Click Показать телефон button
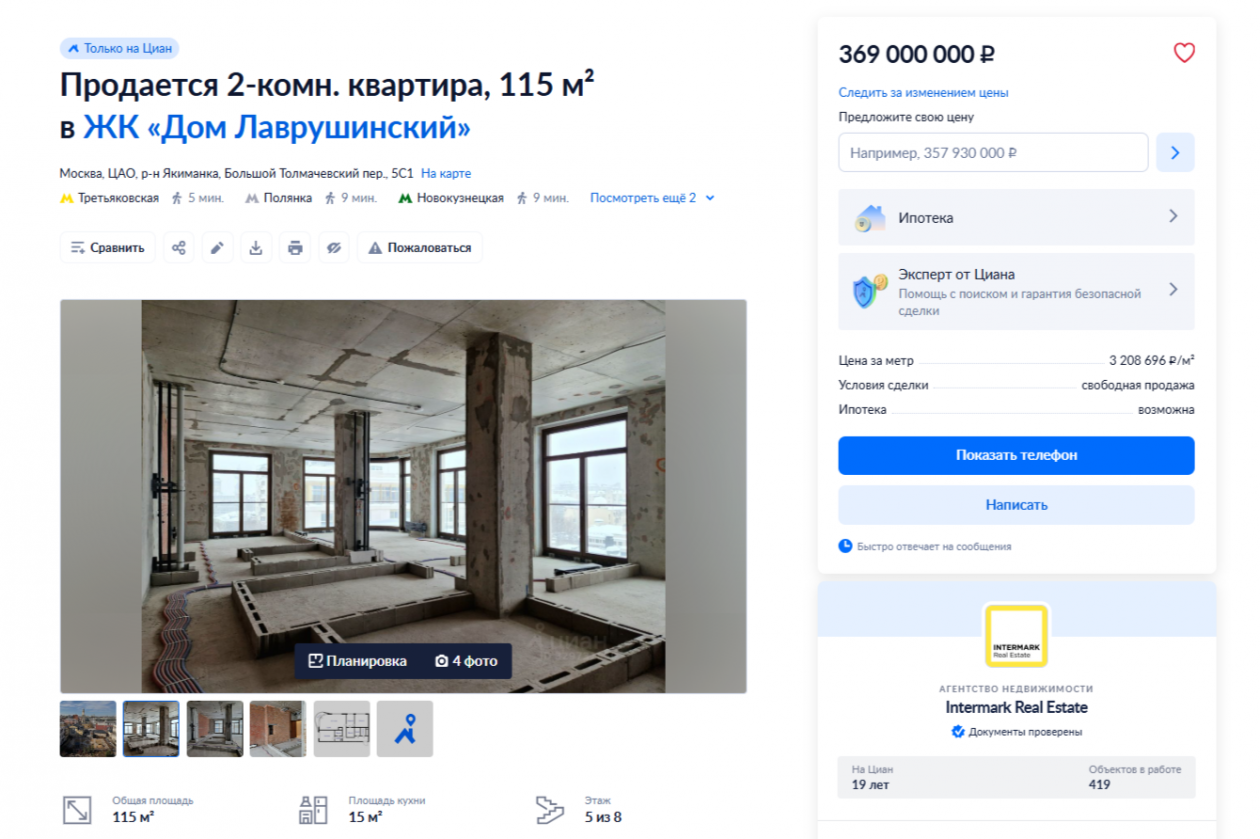Viewport: 1260px width, 839px height. [x=1016, y=455]
